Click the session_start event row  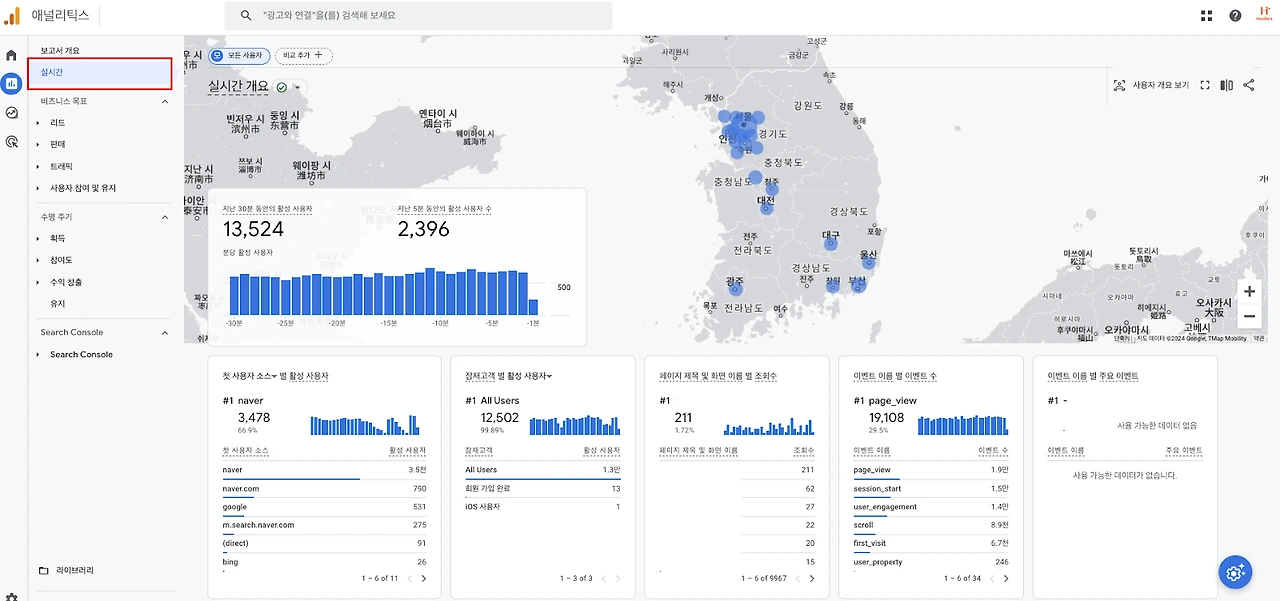click(931, 489)
